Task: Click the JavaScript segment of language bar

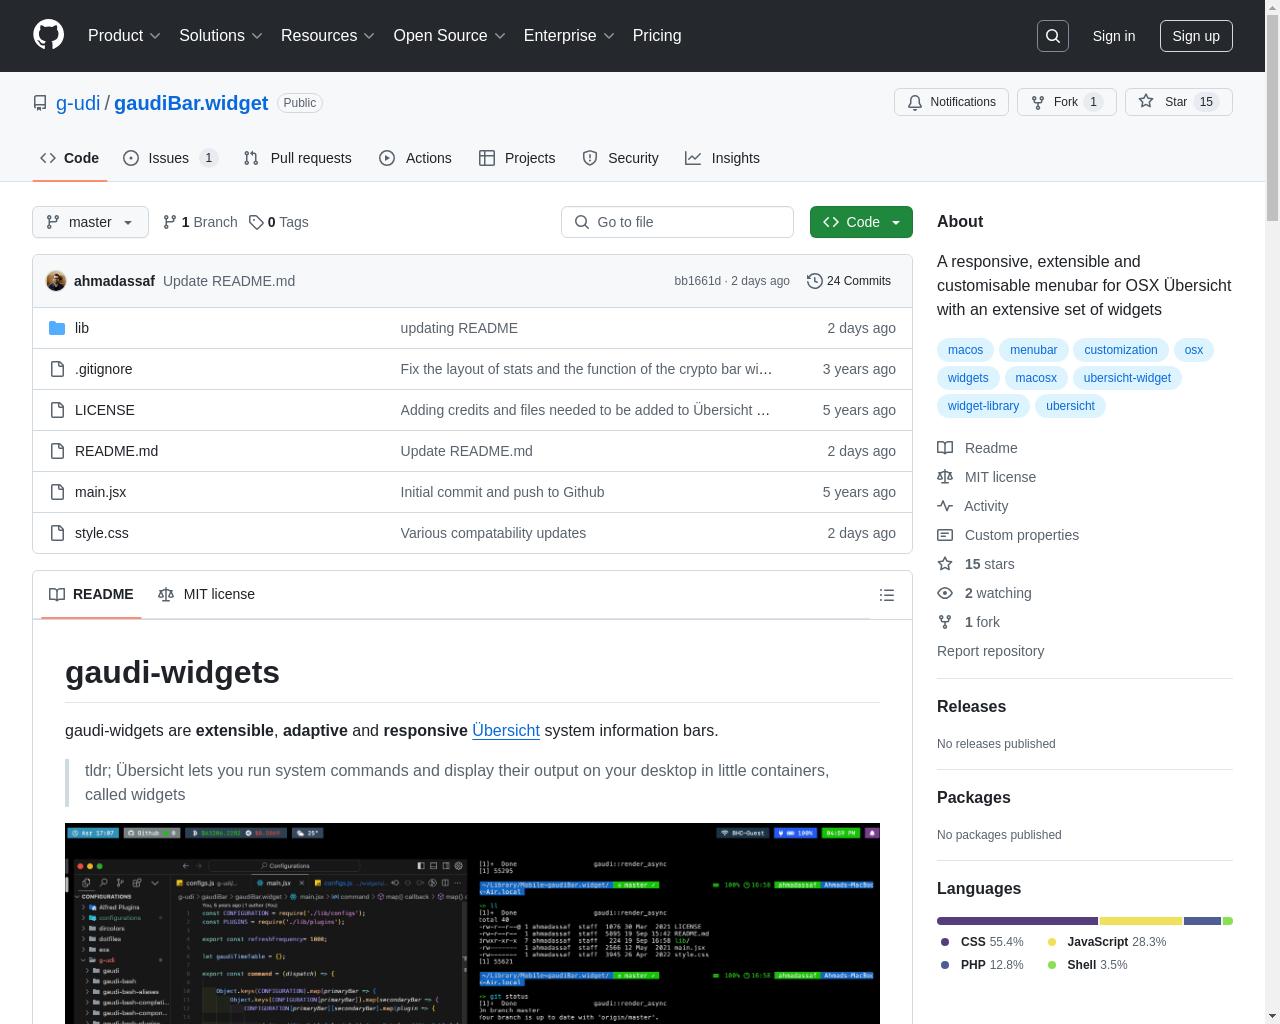Action: 1141,921
